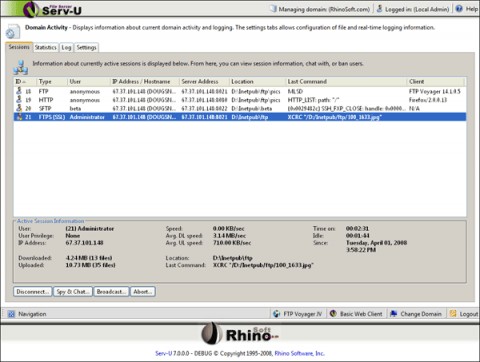
Task: Switch to the Statistics tab
Action: pyautogui.click(x=46, y=47)
